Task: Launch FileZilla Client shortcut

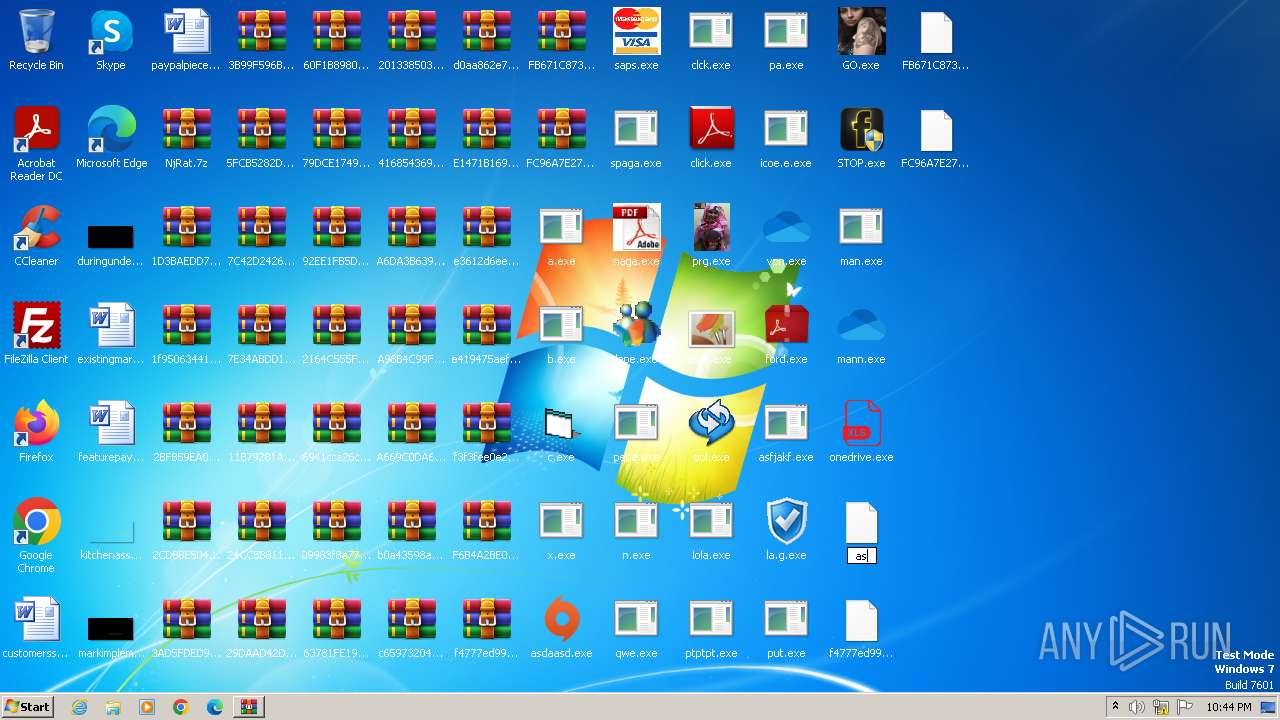Action: (x=36, y=334)
